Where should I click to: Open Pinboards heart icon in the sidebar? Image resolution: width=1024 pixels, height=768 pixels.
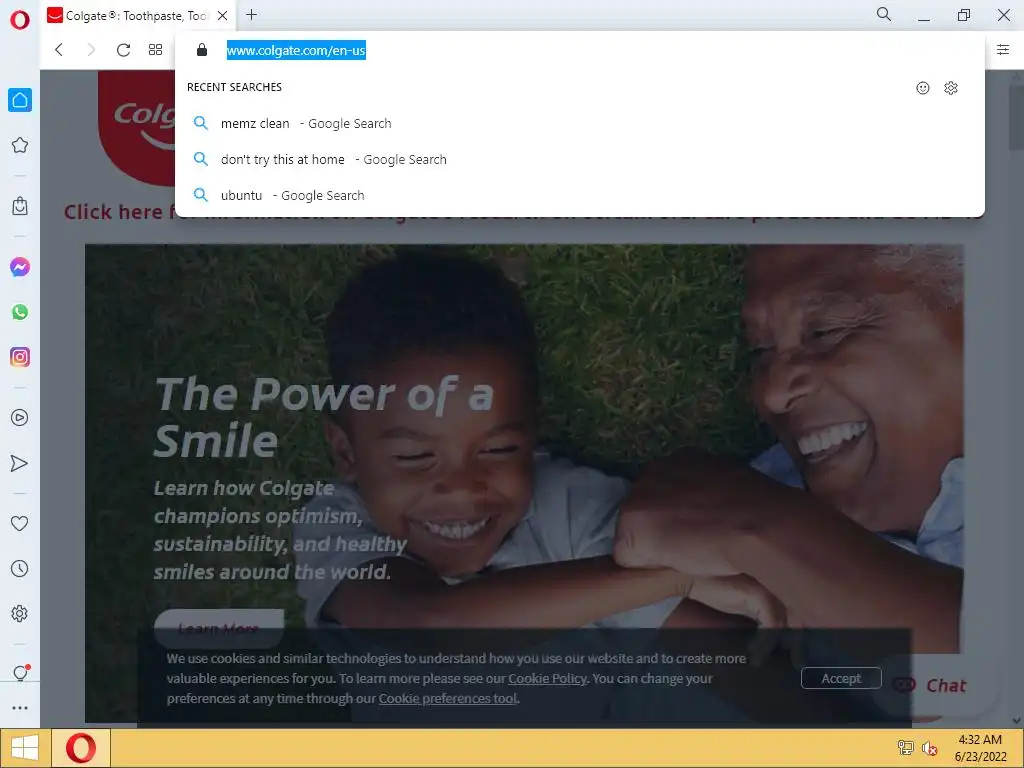(x=20, y=523)
